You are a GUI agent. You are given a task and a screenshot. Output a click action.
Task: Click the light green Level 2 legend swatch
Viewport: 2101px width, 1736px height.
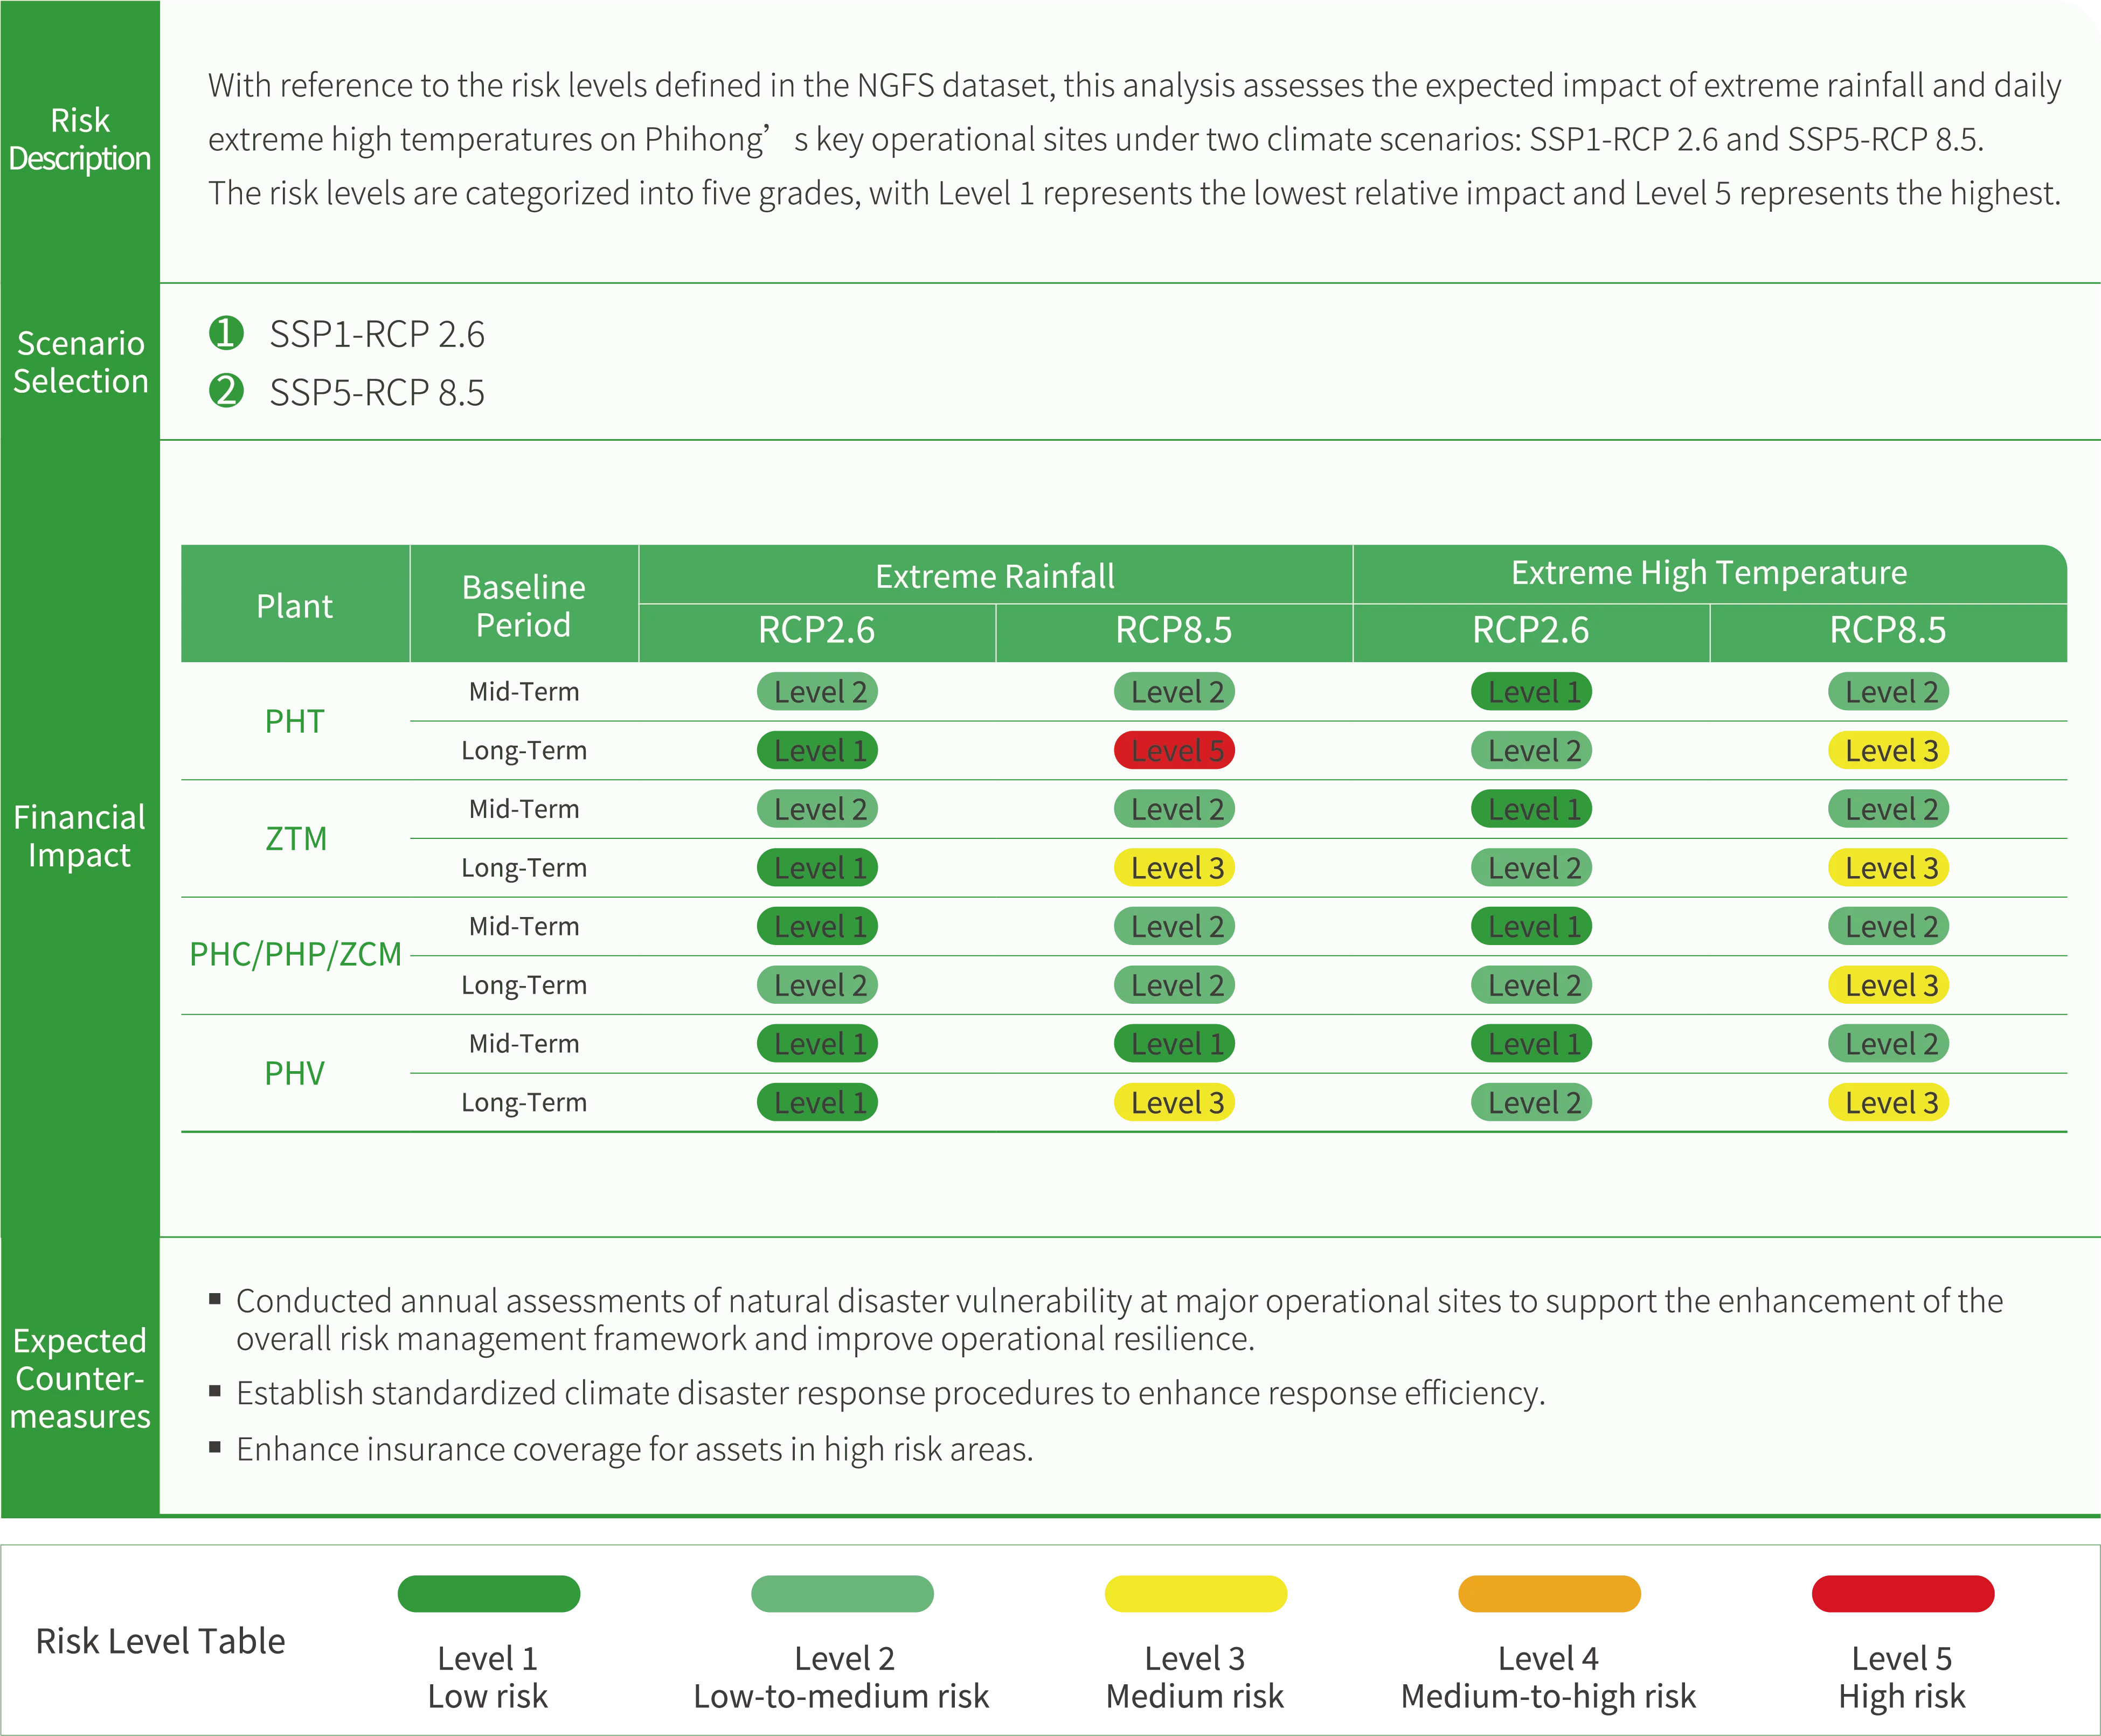(x=842, y=1594)
